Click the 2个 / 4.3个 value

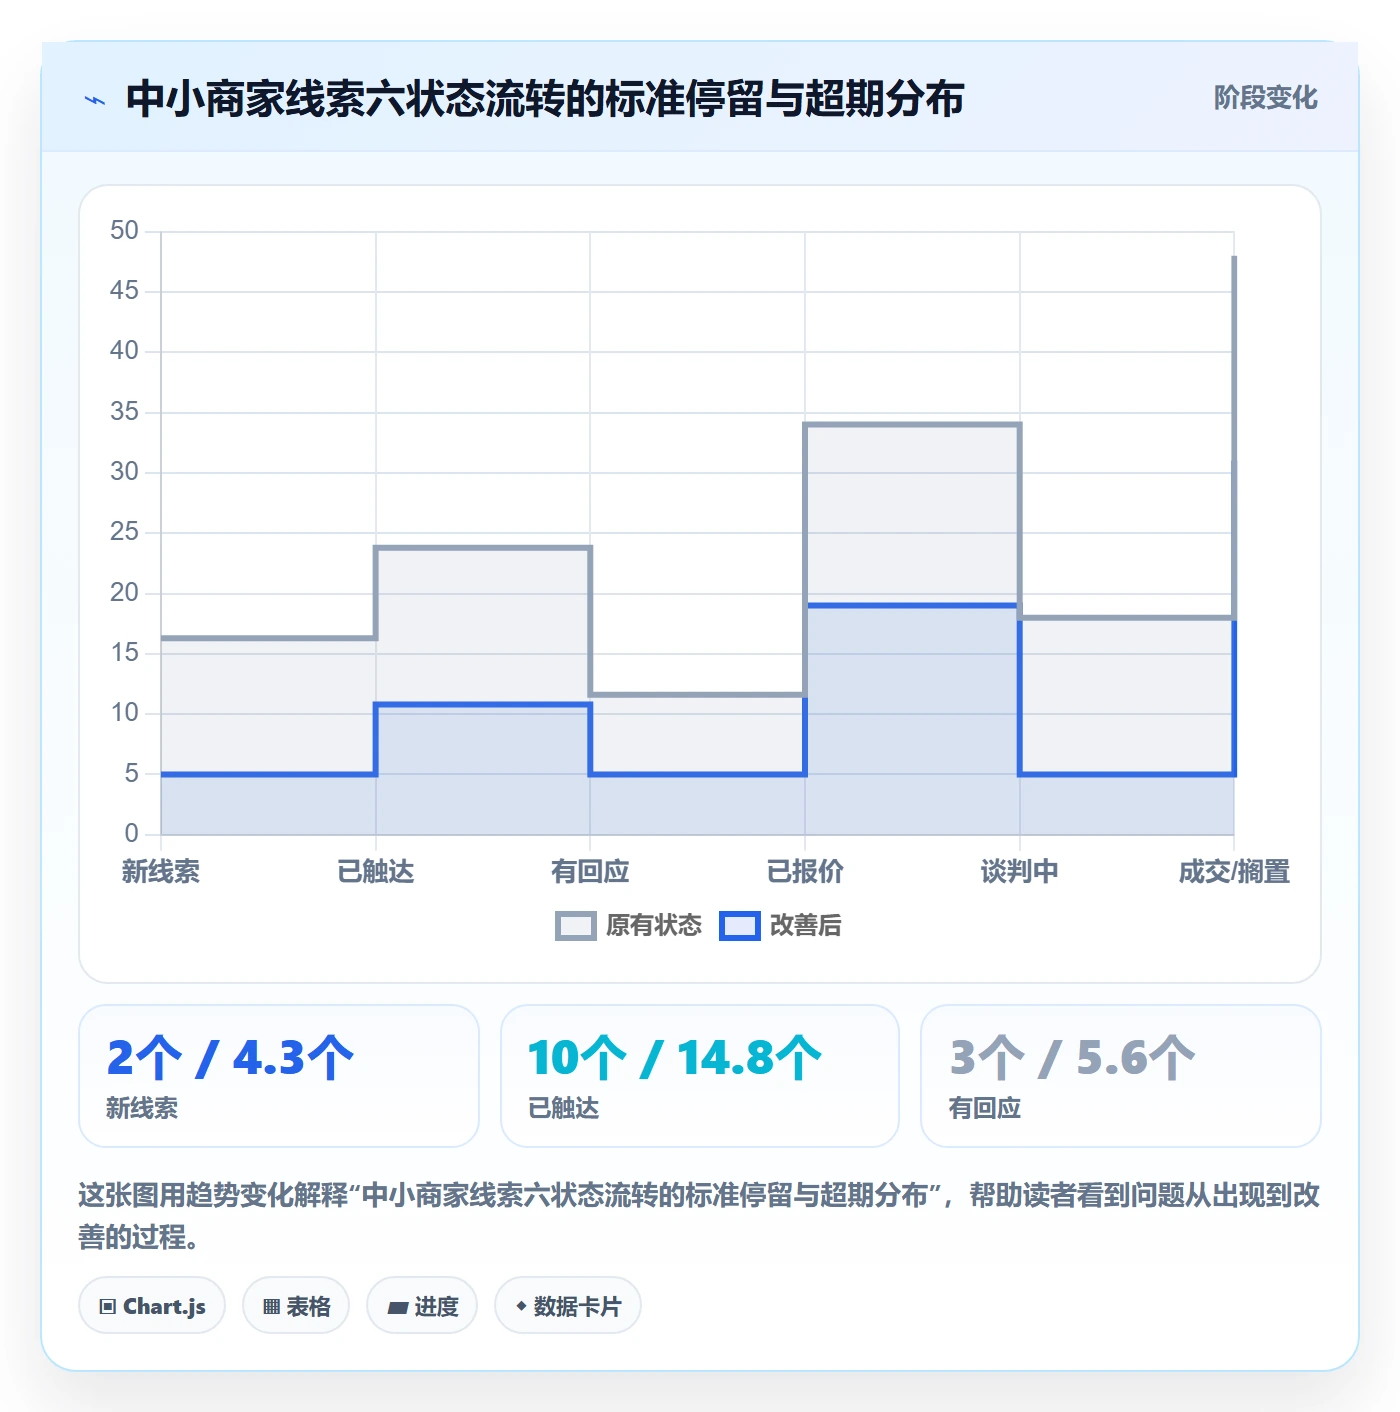[231, 1058]
